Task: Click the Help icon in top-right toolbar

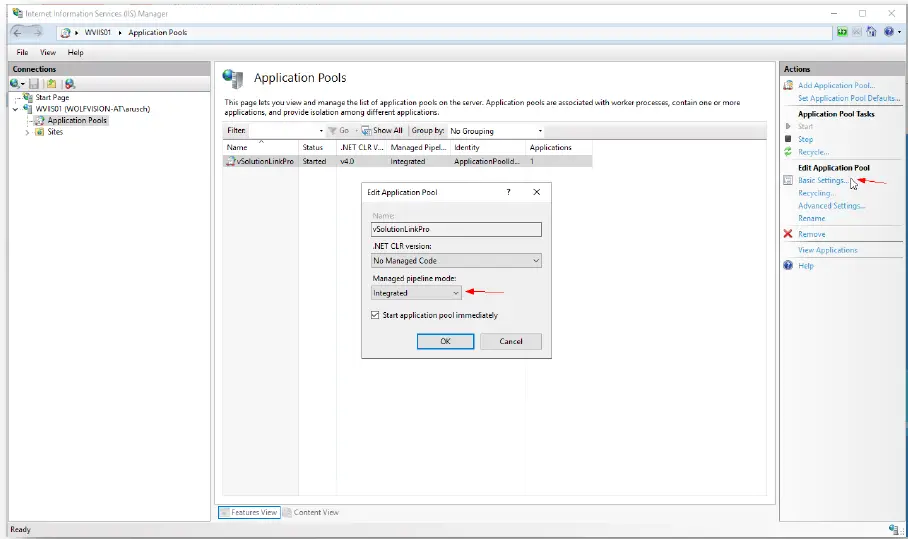Action: pos(888,33)
